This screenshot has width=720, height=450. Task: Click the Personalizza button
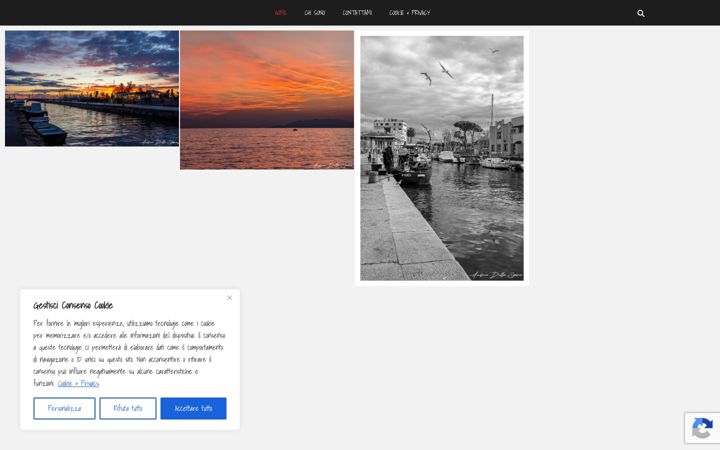coord(64,408)
